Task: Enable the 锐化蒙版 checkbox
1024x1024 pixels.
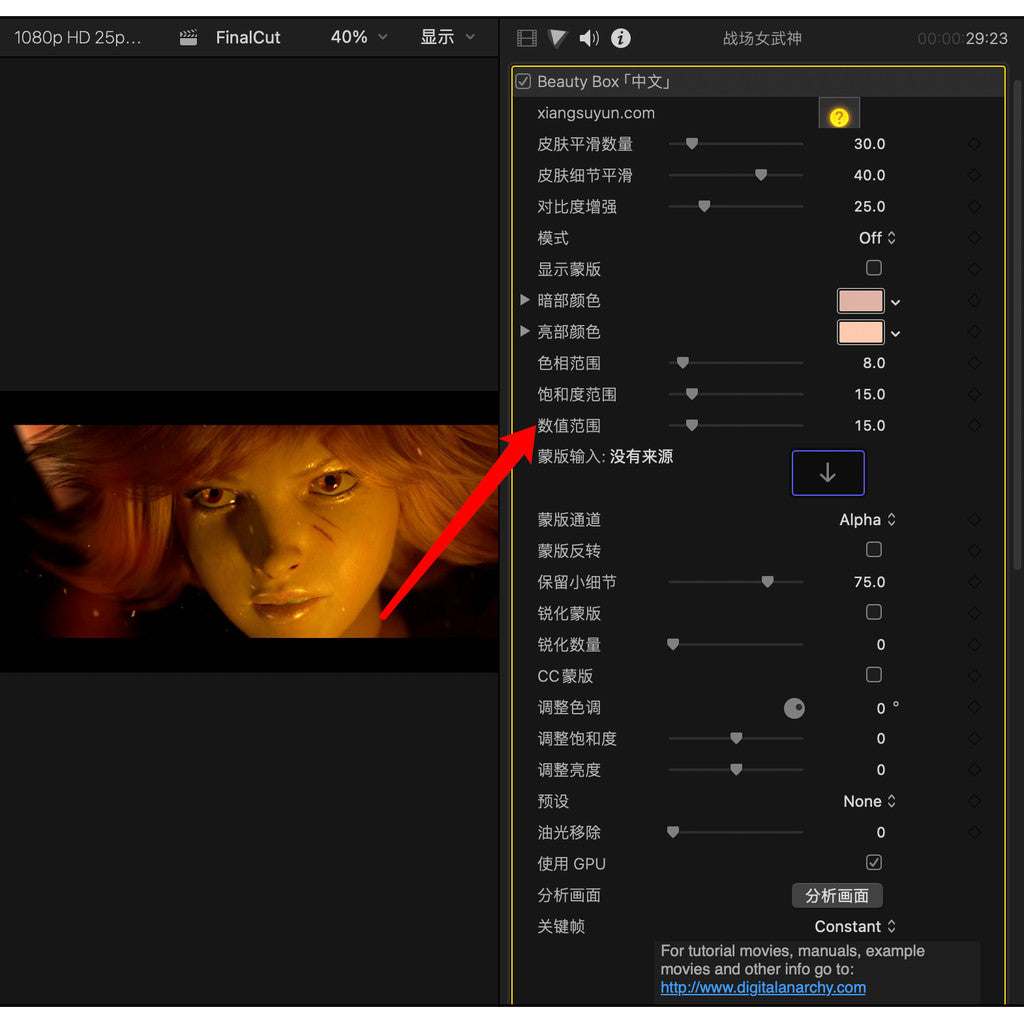Action: 873,612
